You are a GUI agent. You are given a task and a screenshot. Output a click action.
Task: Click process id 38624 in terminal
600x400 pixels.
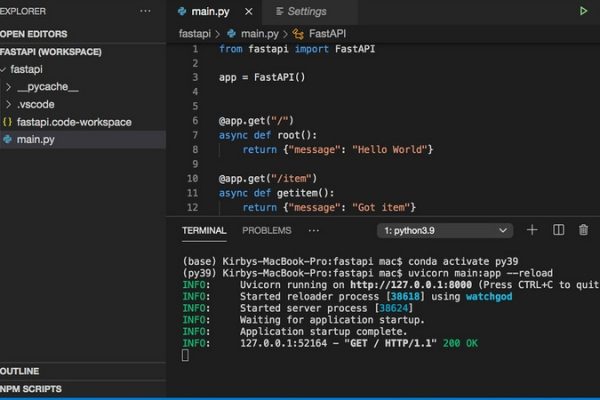[394, 308]
